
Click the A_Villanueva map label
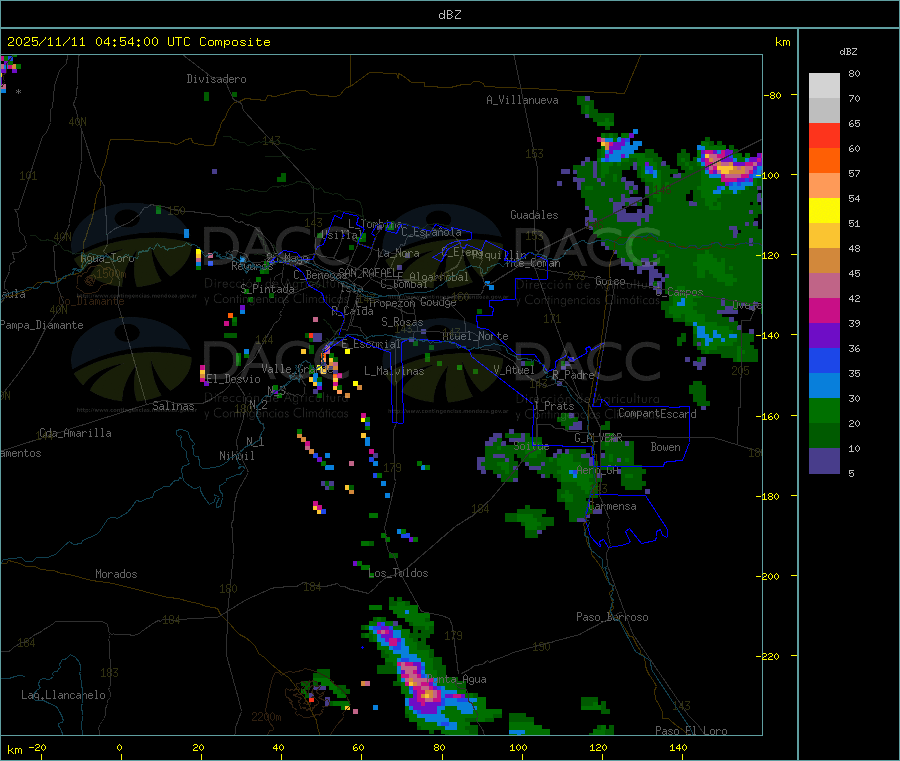pos(522,100)
